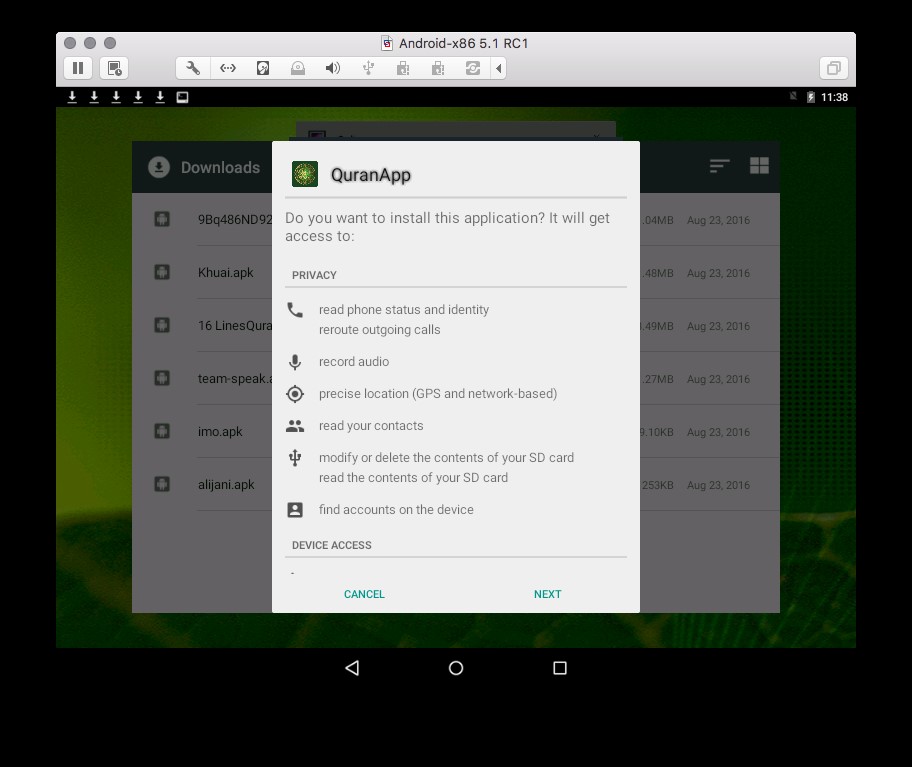Tap NEXT to continue install
Viewport: 912px width, 767px height.
tap(547, 594)
